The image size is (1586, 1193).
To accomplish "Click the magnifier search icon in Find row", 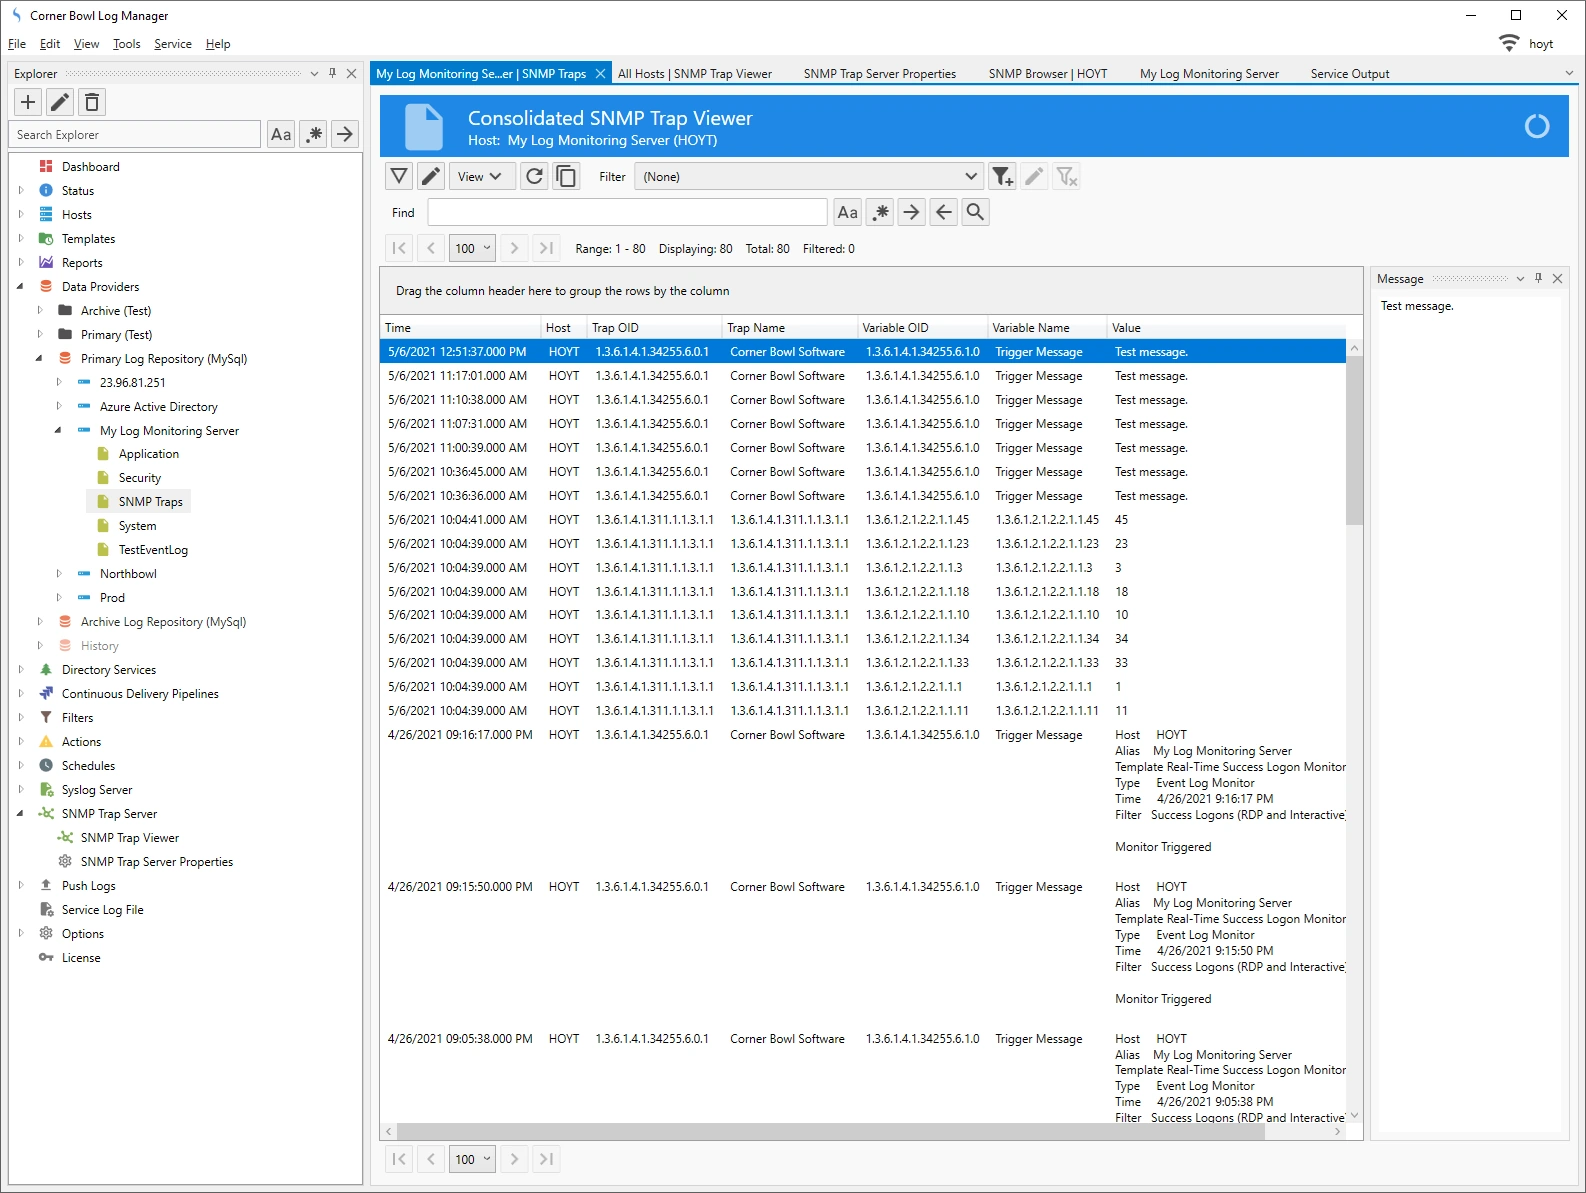I will 976,212.
